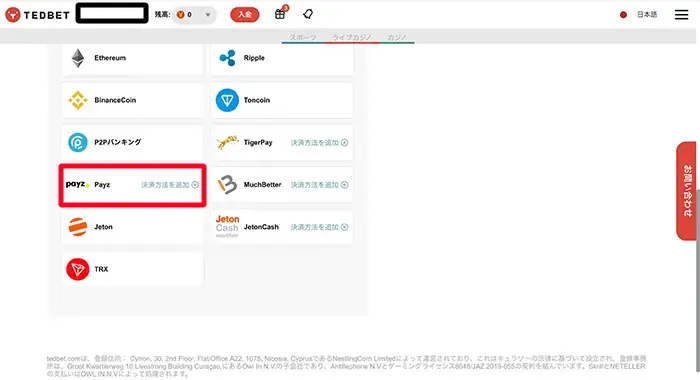The height and width of the screenshot is (380, 700).
Task: Click the page vertical scrollbar
Action: (x=698, y=281)
